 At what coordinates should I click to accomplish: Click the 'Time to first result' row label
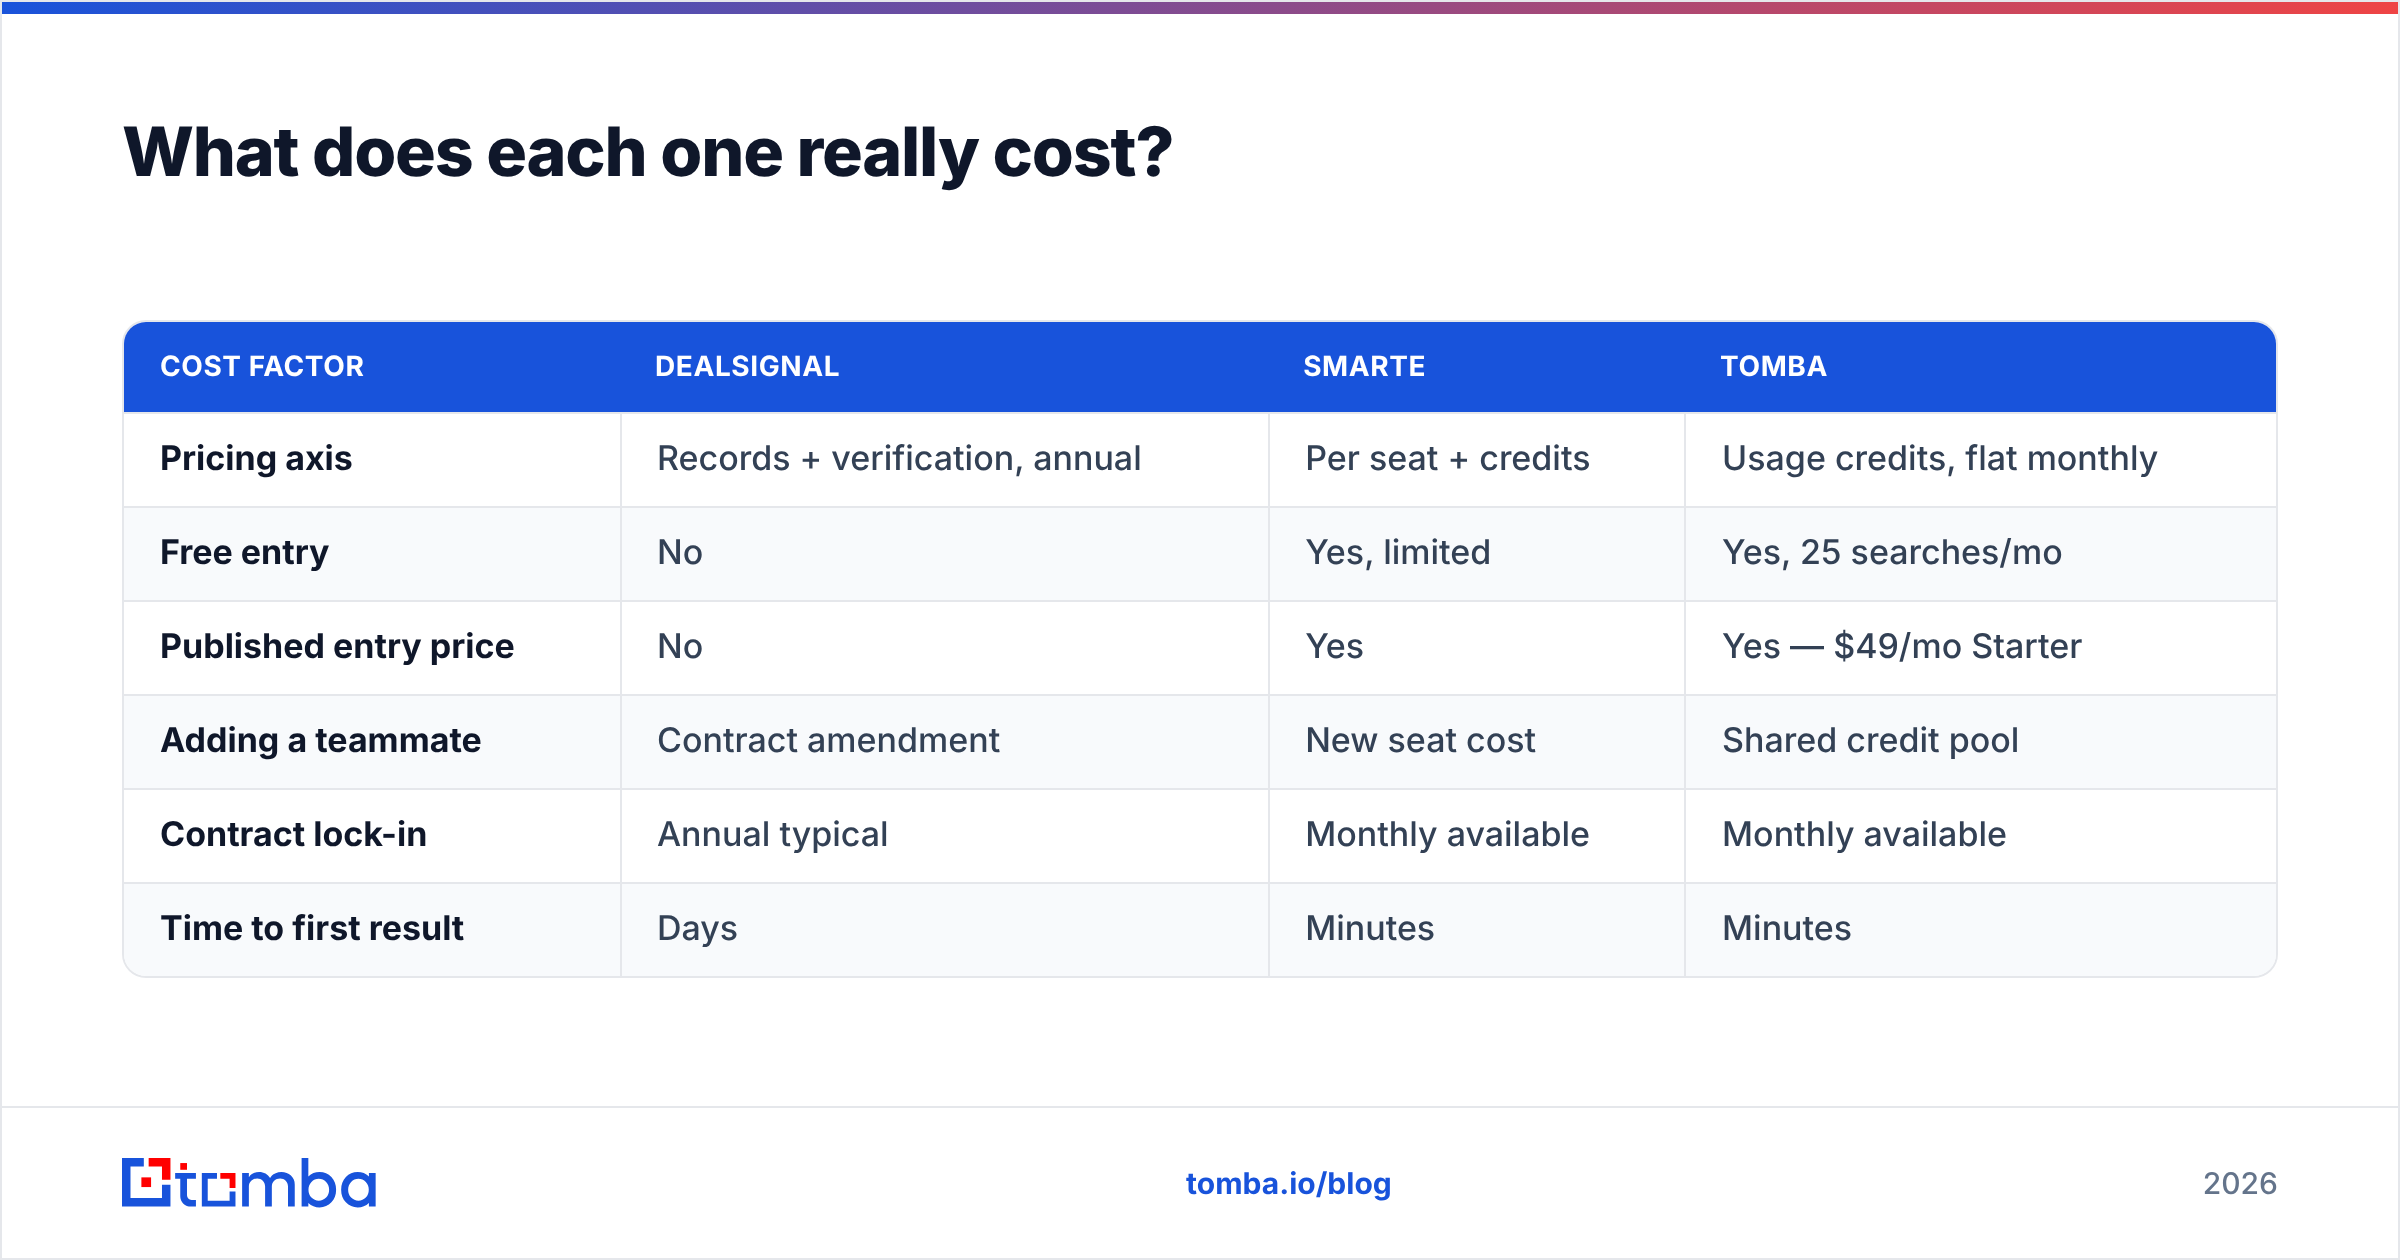pyautogui.click(x=312, y=929)
